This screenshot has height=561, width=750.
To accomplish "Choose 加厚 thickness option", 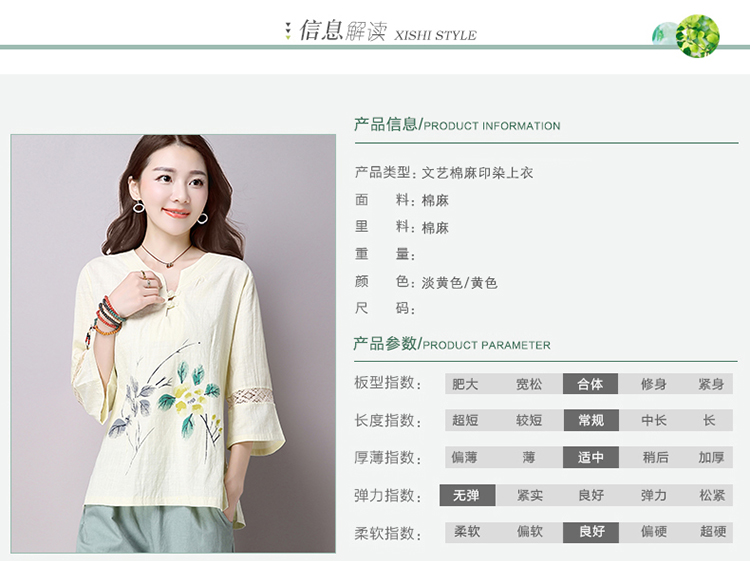I will 711,457.
